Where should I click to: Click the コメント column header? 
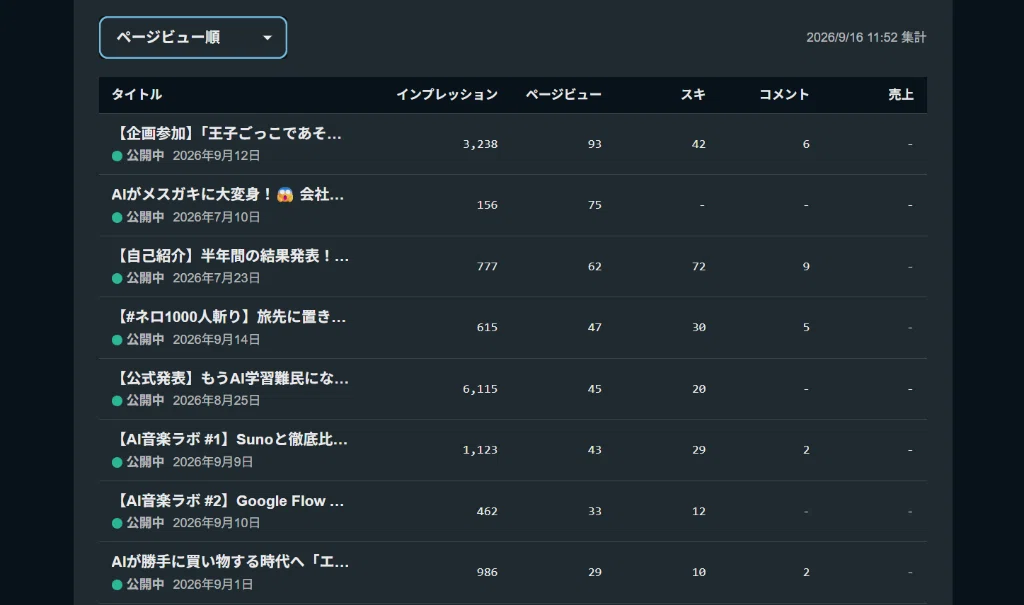784,95
